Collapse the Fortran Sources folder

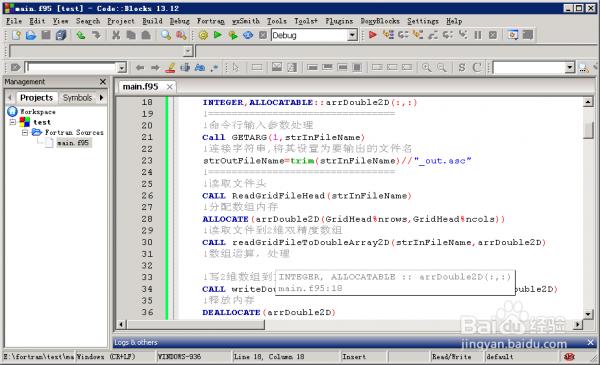(25, 132)
